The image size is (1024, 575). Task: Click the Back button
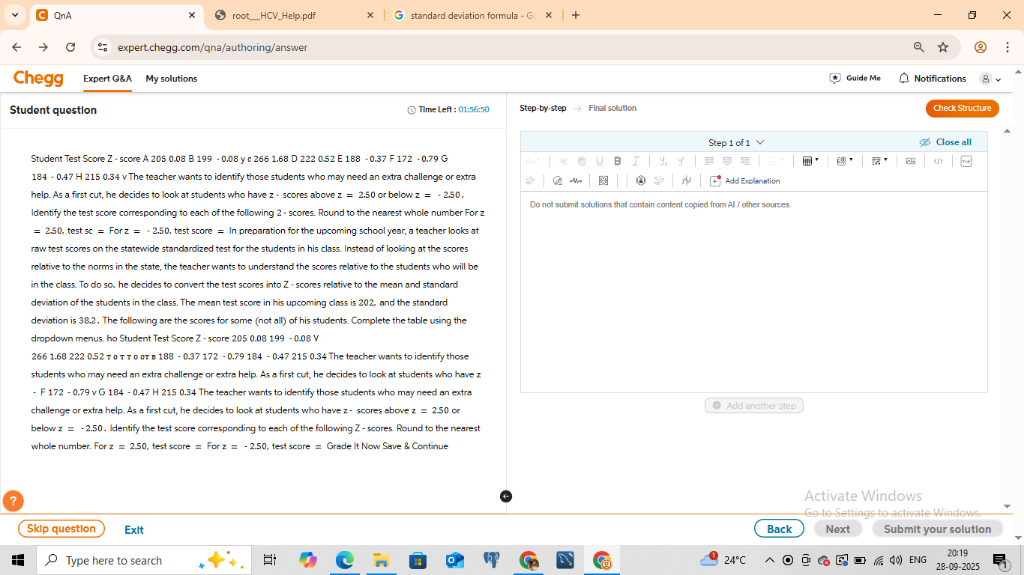(779, 529)
